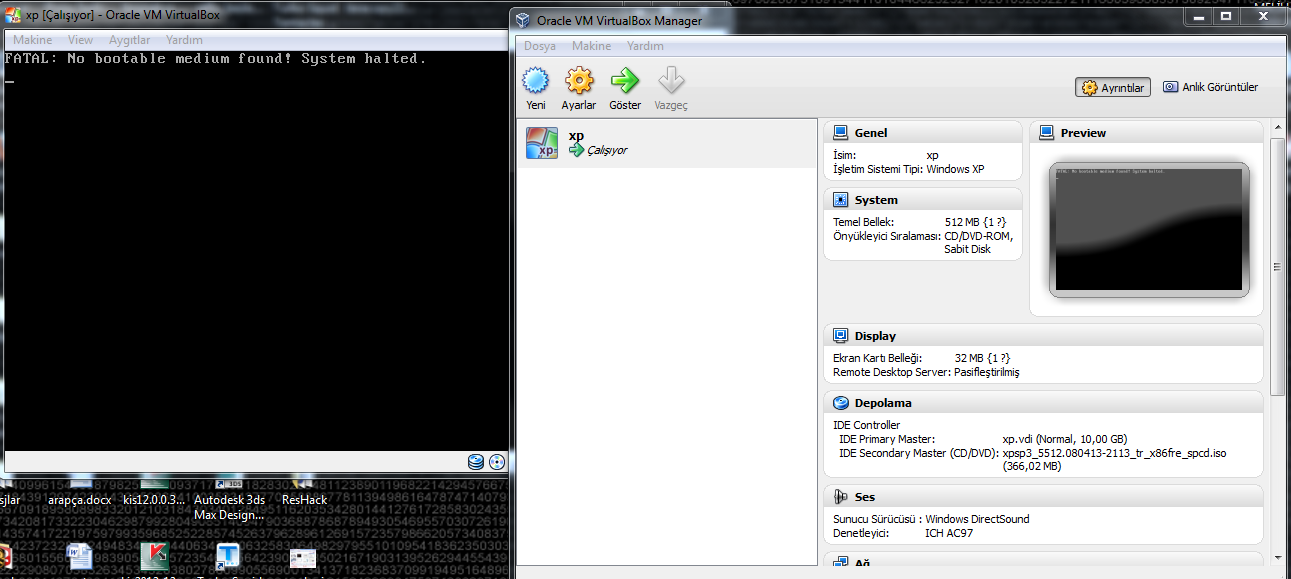Click the Ses speaker icon
The height and width of the screenshot is (579, 1291).
tap(841, 497)
